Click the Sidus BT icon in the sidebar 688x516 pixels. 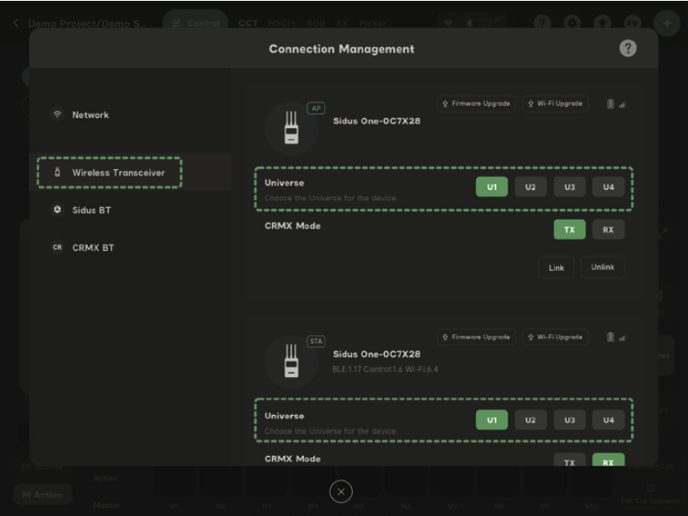57,210
